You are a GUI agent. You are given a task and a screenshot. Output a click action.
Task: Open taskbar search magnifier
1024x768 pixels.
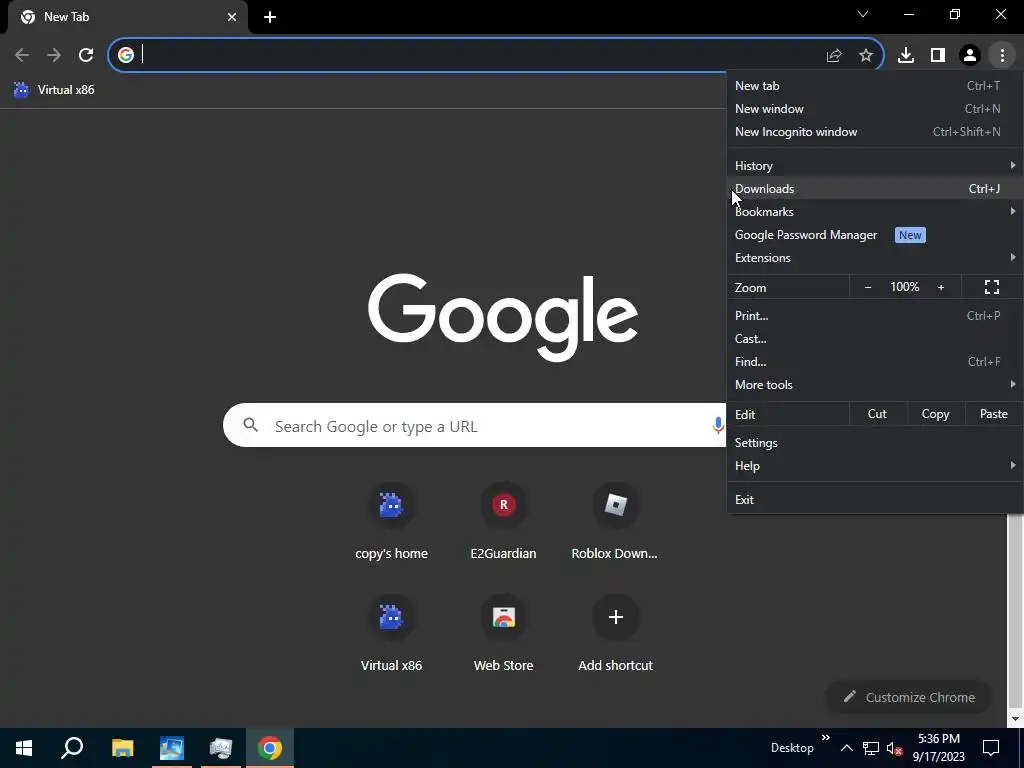(x=72, y=748)
